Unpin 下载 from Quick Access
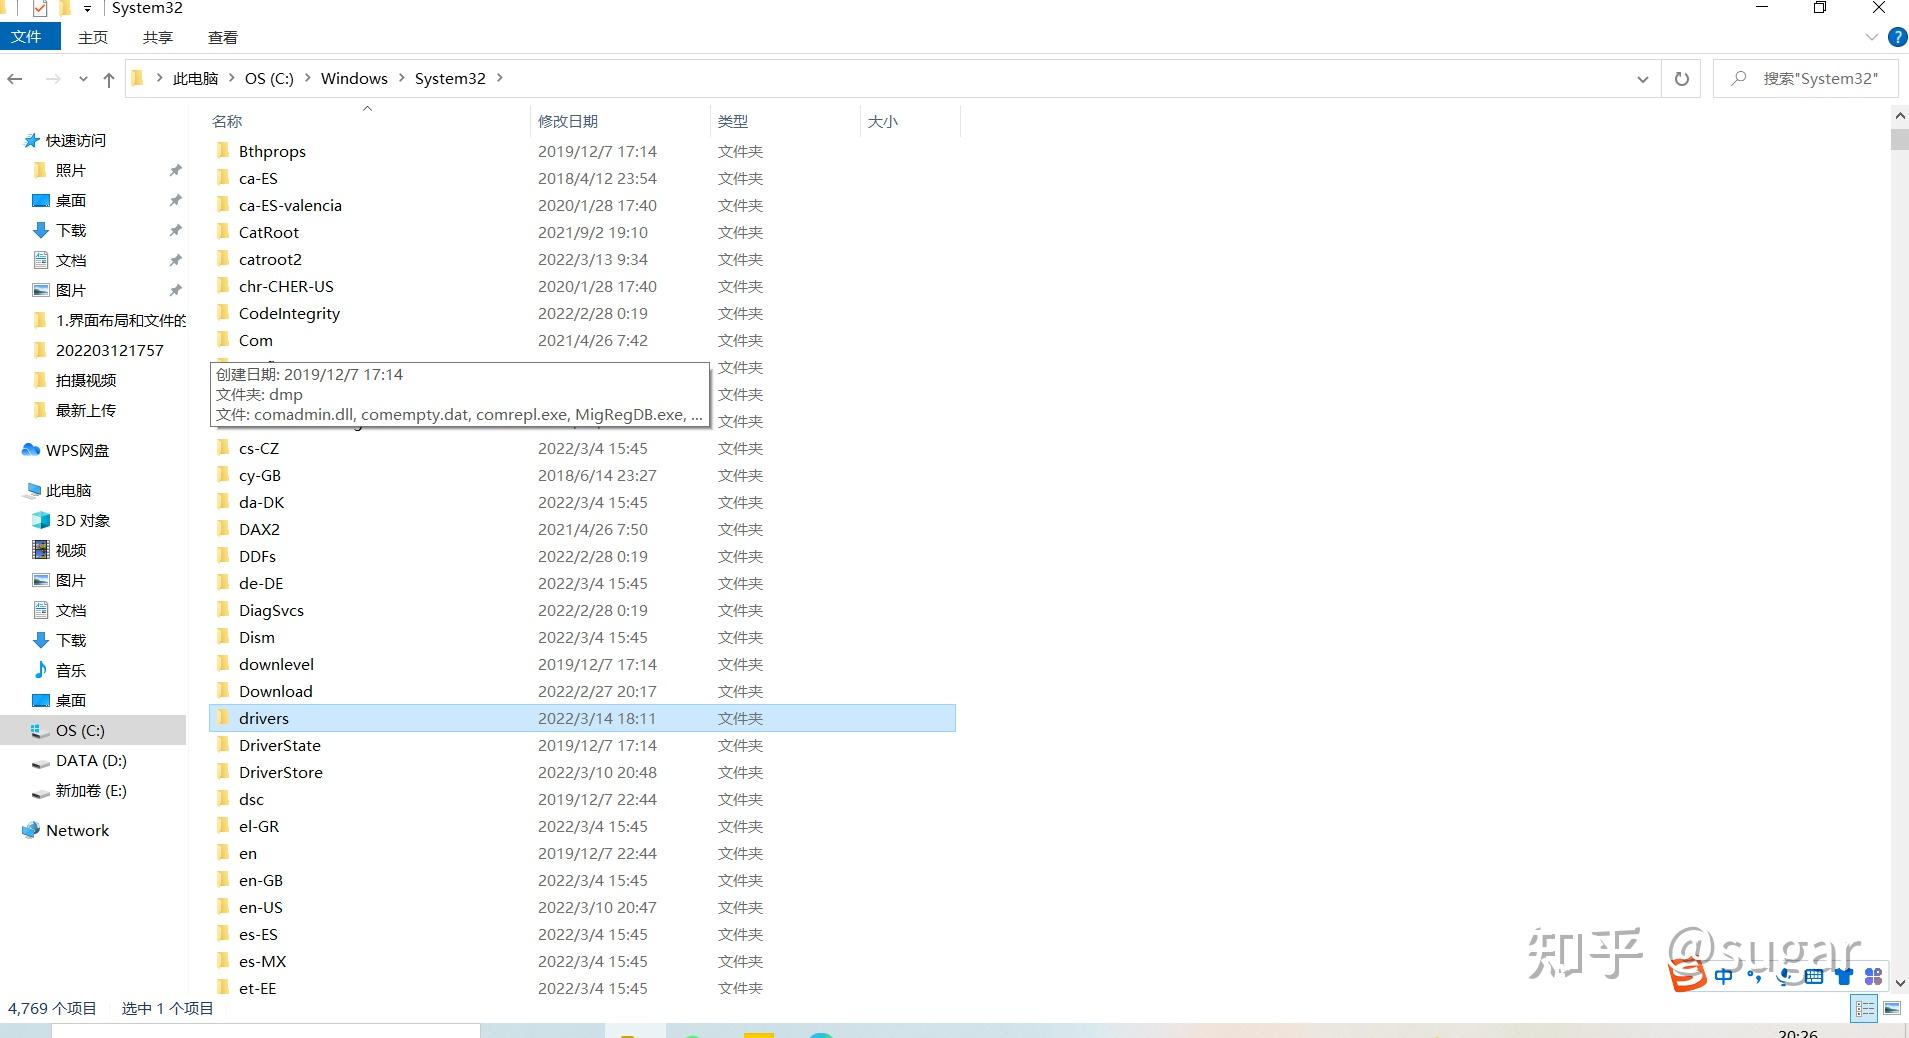Screen dimensions: 1909x1038 [x=176, y=230]
